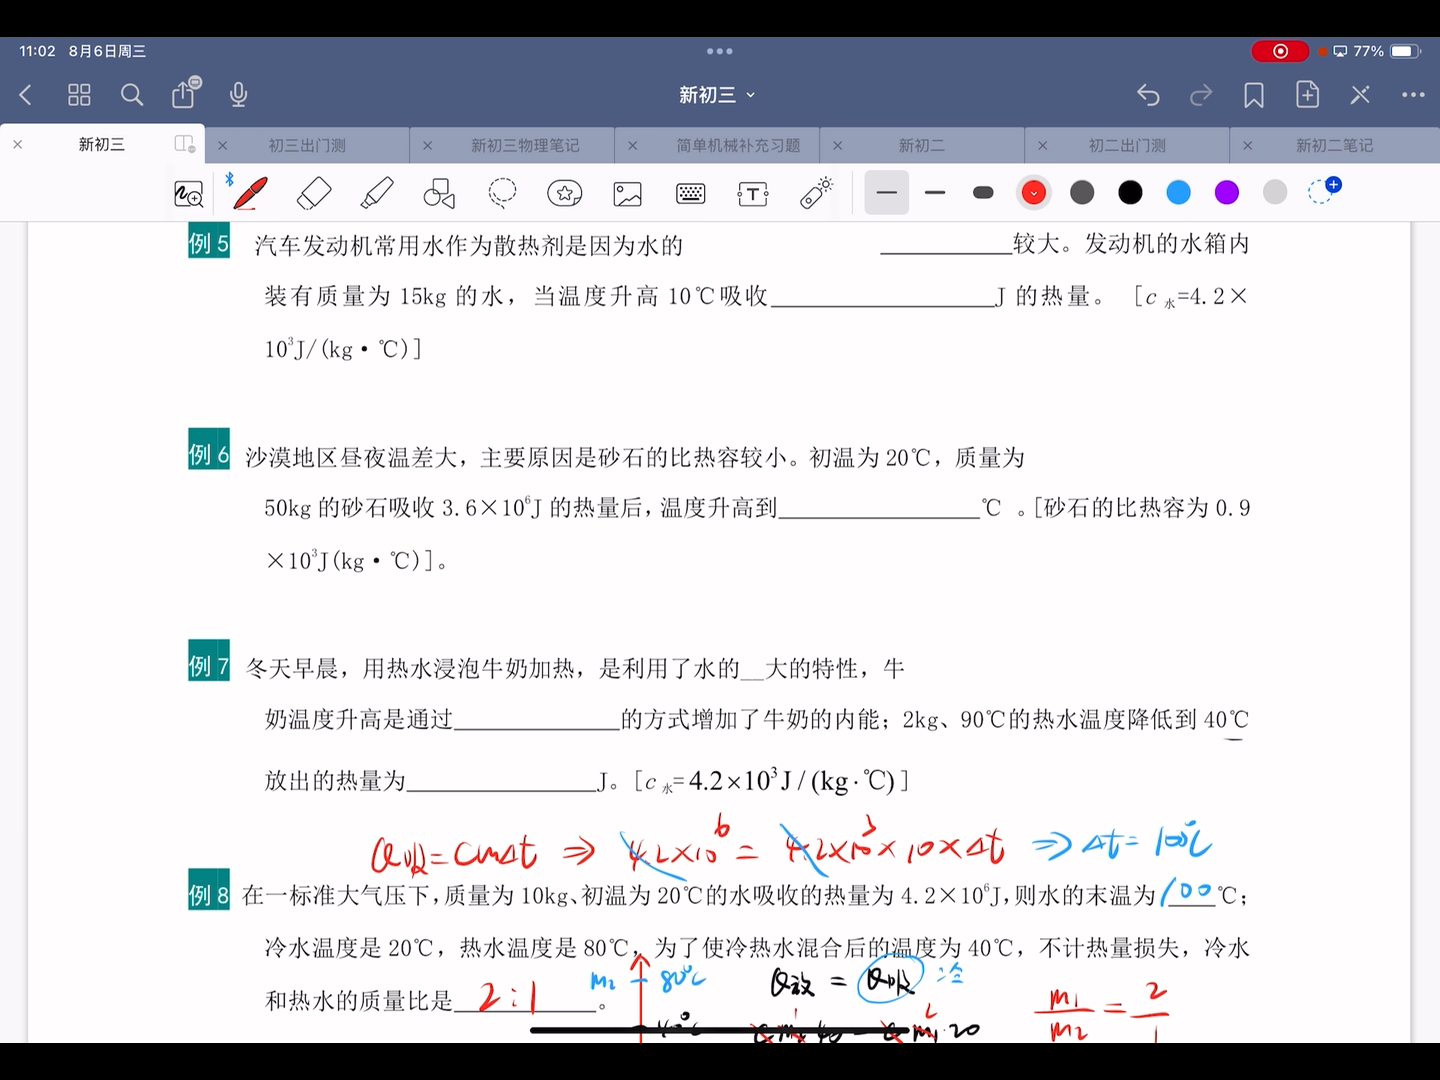Select the active 新初三 tab

(x=102, y=145)
